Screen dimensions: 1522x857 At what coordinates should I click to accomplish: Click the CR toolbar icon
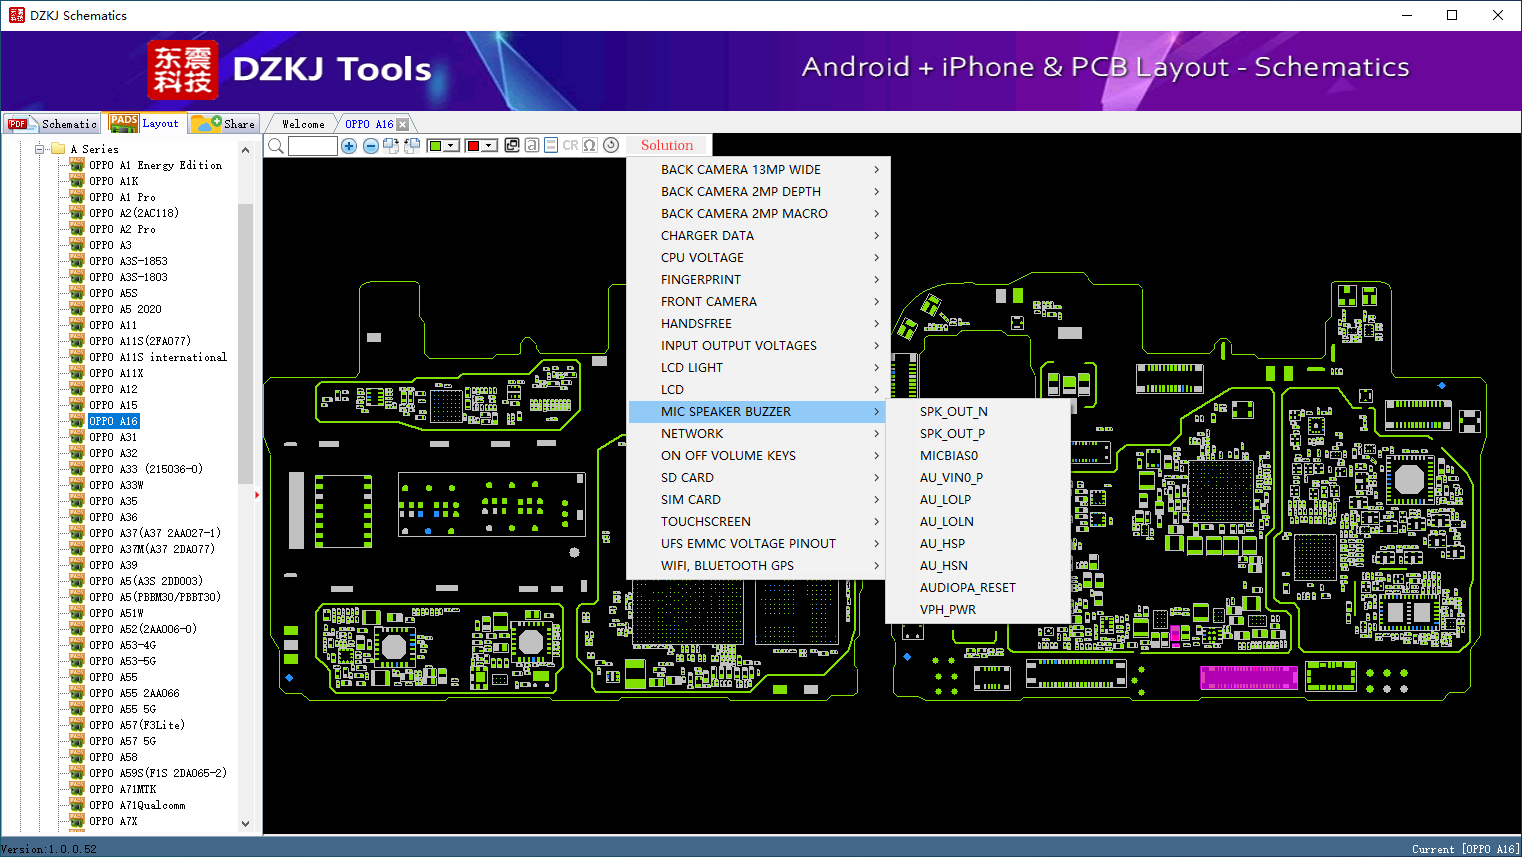point(571,145)
